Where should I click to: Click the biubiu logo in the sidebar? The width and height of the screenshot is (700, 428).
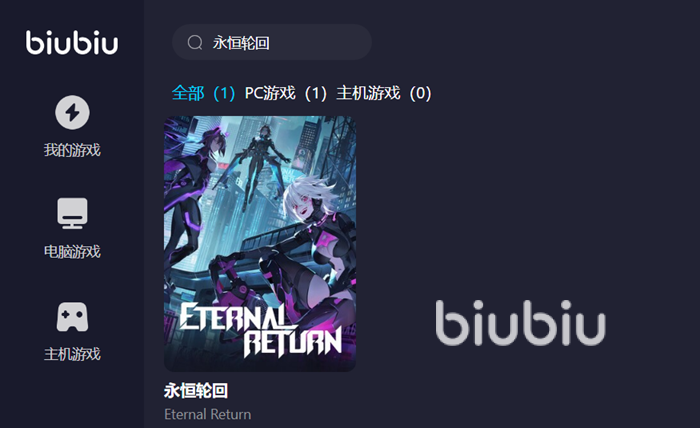(72, 43)
